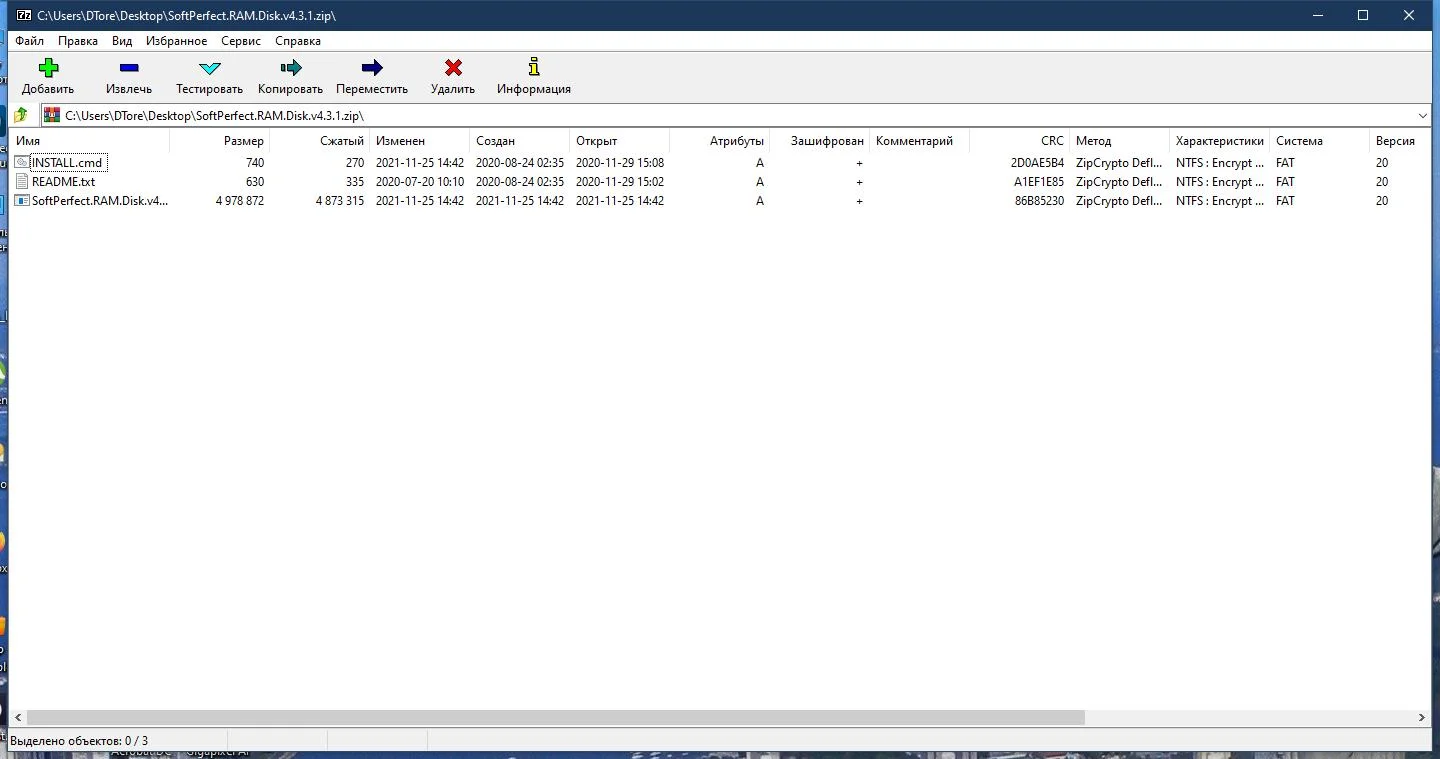1440x759 pixels.
Task: Click CRC value 86B85230
Action: pos(1039,201)
